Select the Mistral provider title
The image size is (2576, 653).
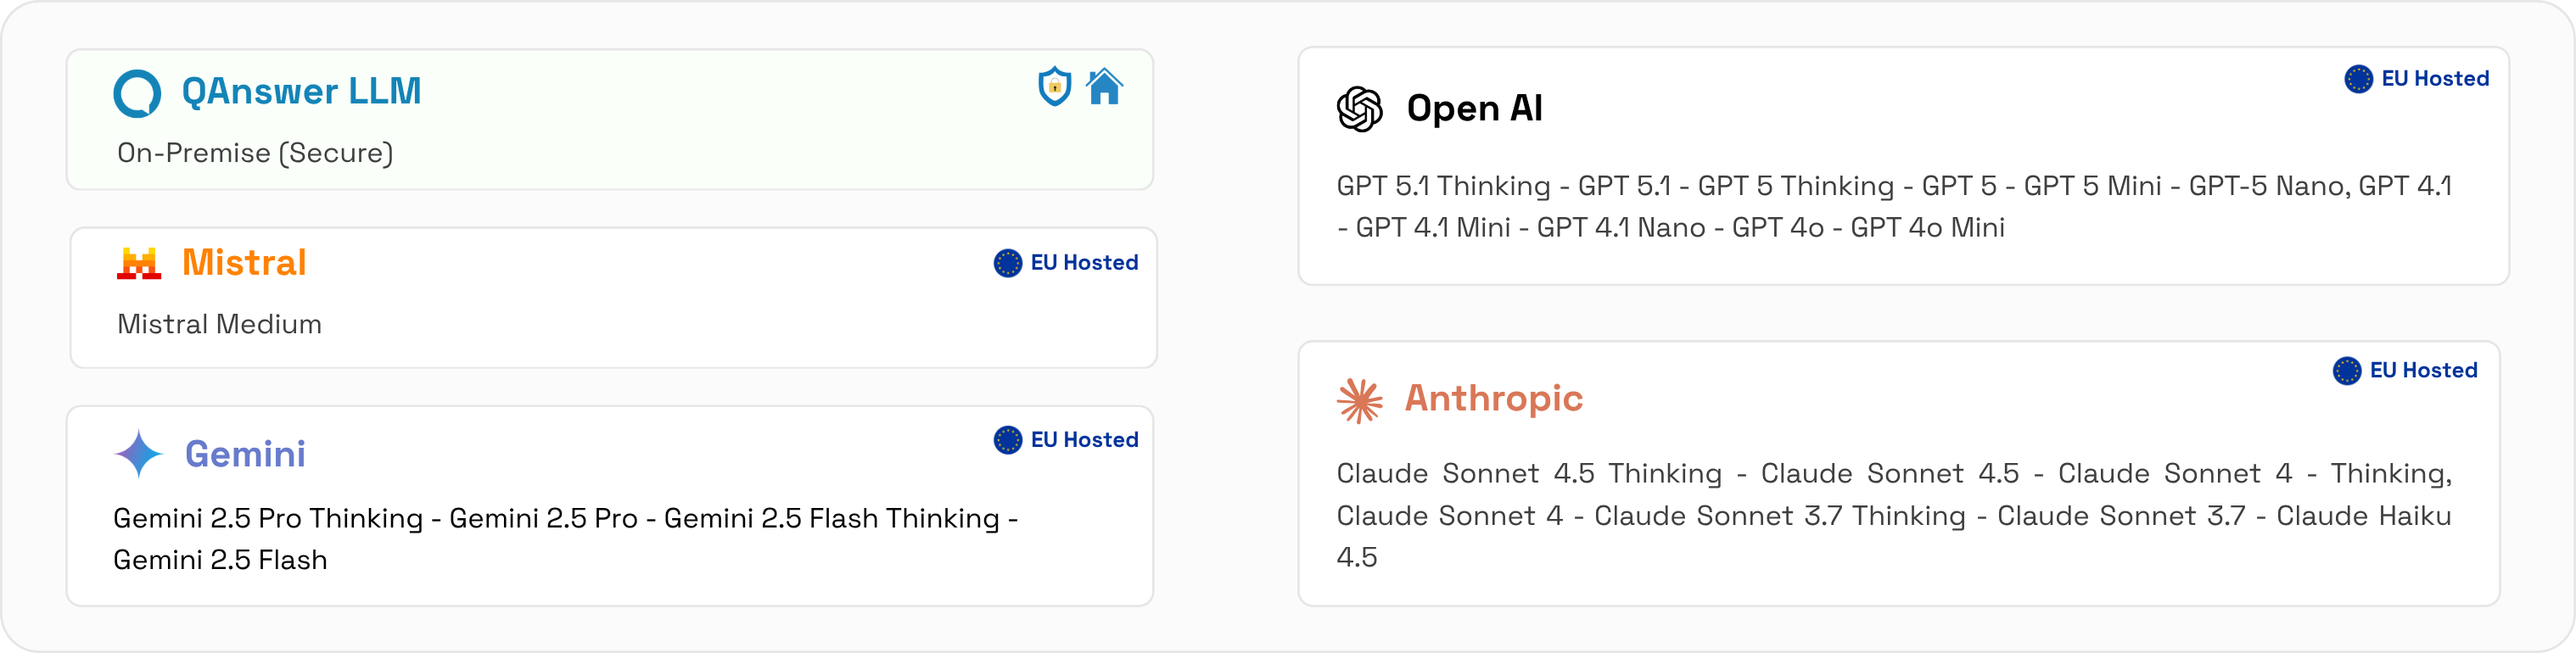[244, 263]
